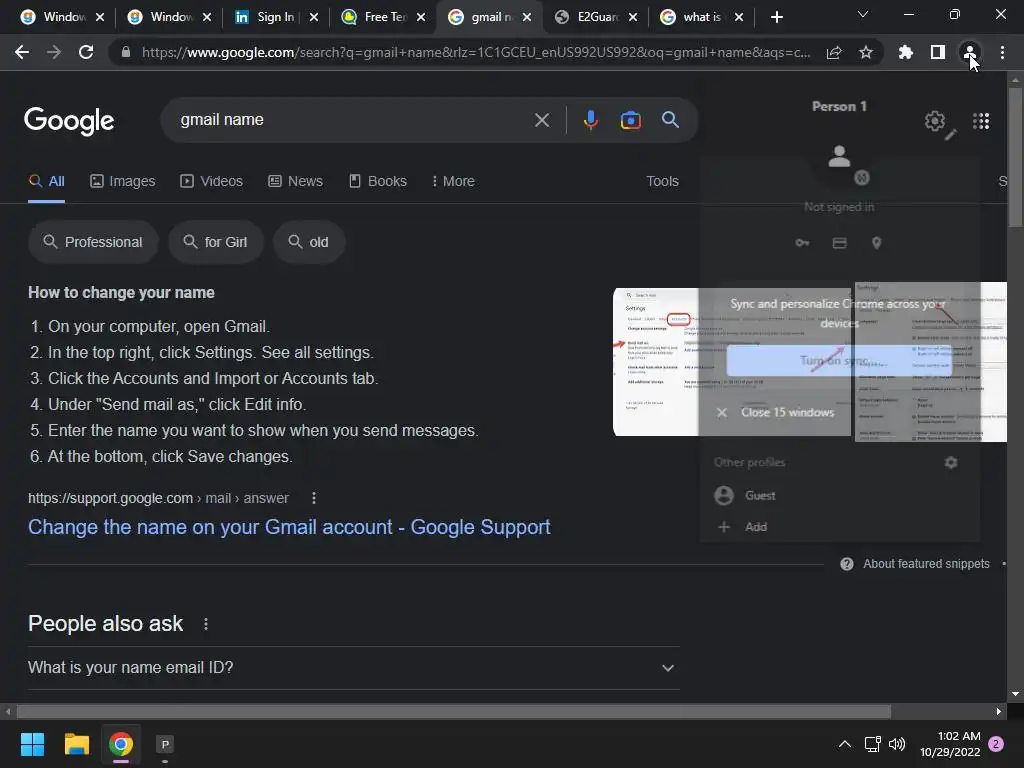This screenshot has width=1024, height=768.
Task: Open the Chrome three-dot menu
Action: pyautogui.click(x=1002, y=52)
